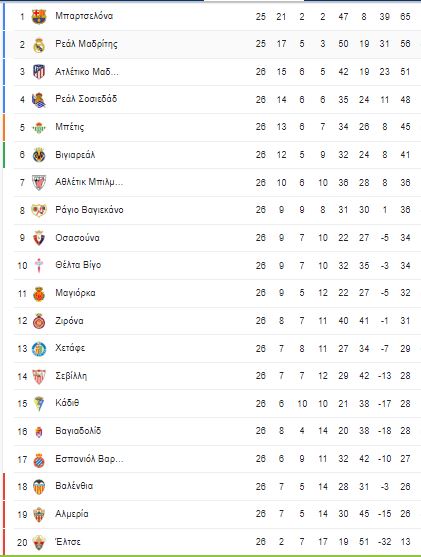Image resolution: width=421 pixels, height=557 pixels.
Task: Open the Celta Vigo crest icon
Action: (39, 265)
